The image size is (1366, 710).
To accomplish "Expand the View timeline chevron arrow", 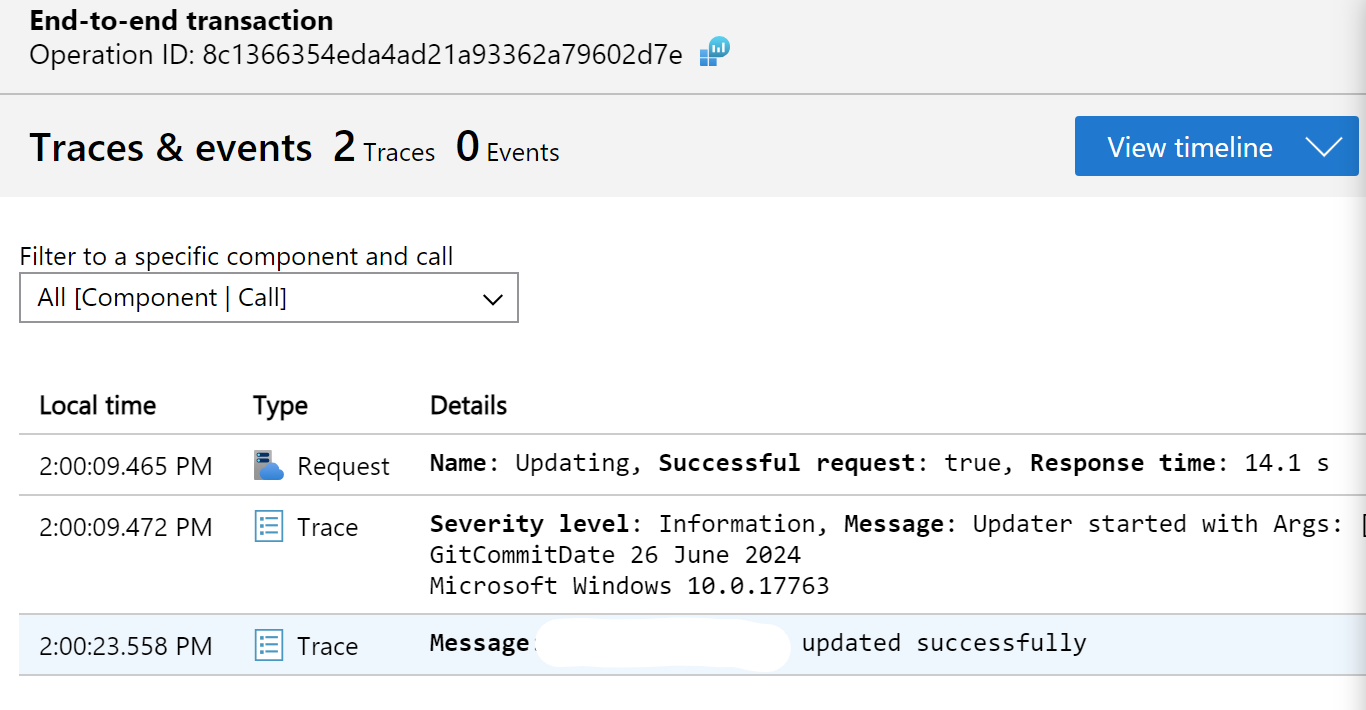I will tap(1323, 148).
